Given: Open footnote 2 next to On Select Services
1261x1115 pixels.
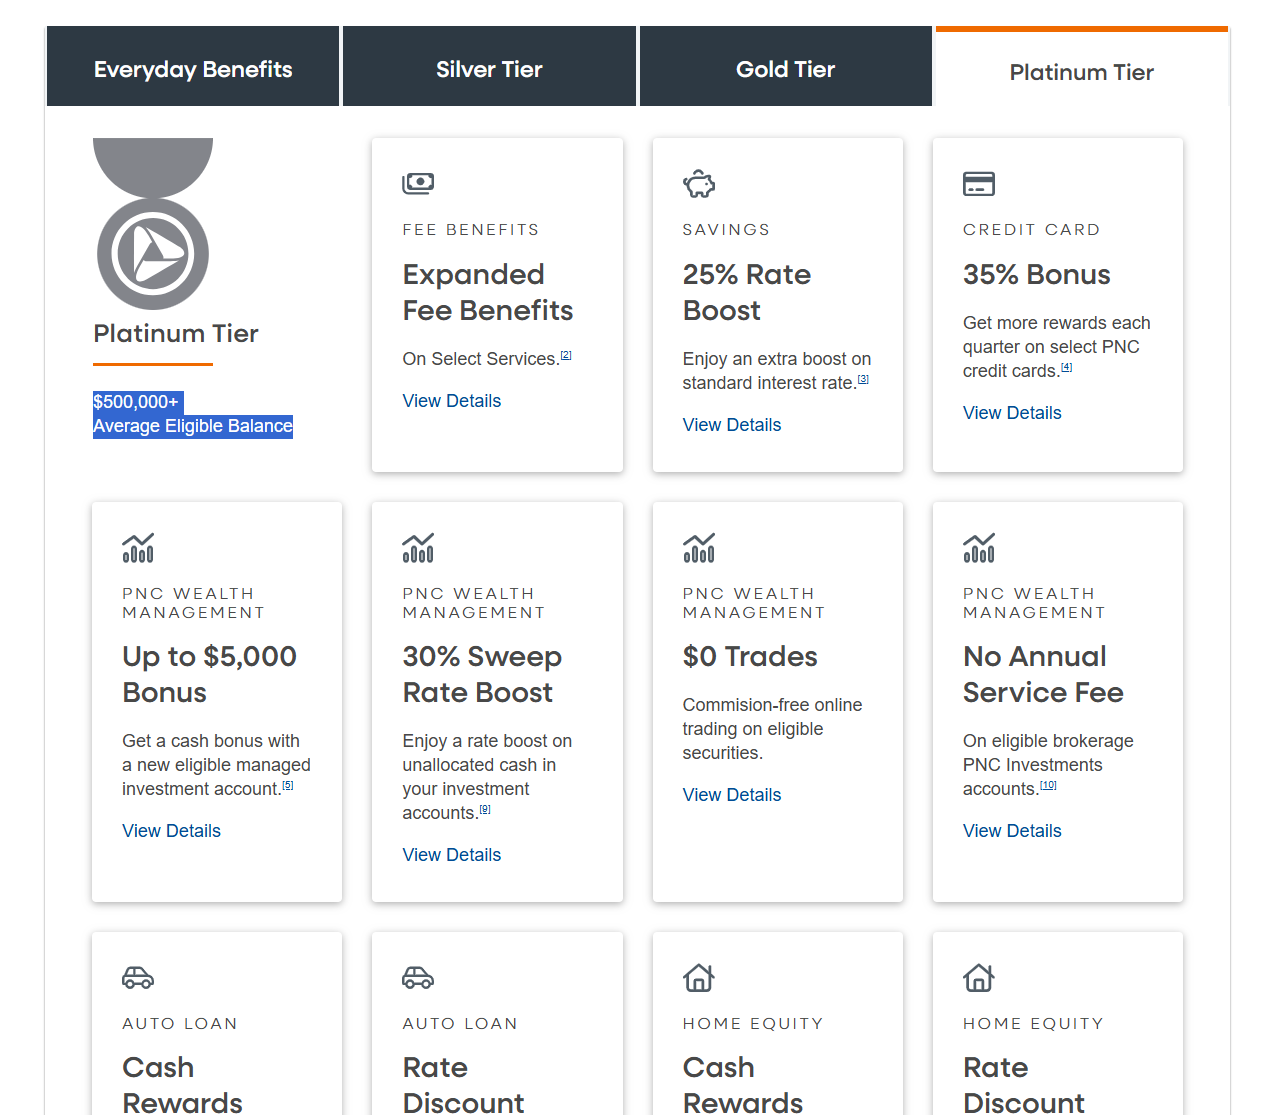Looking at the screenshot, I should point(566,355).
